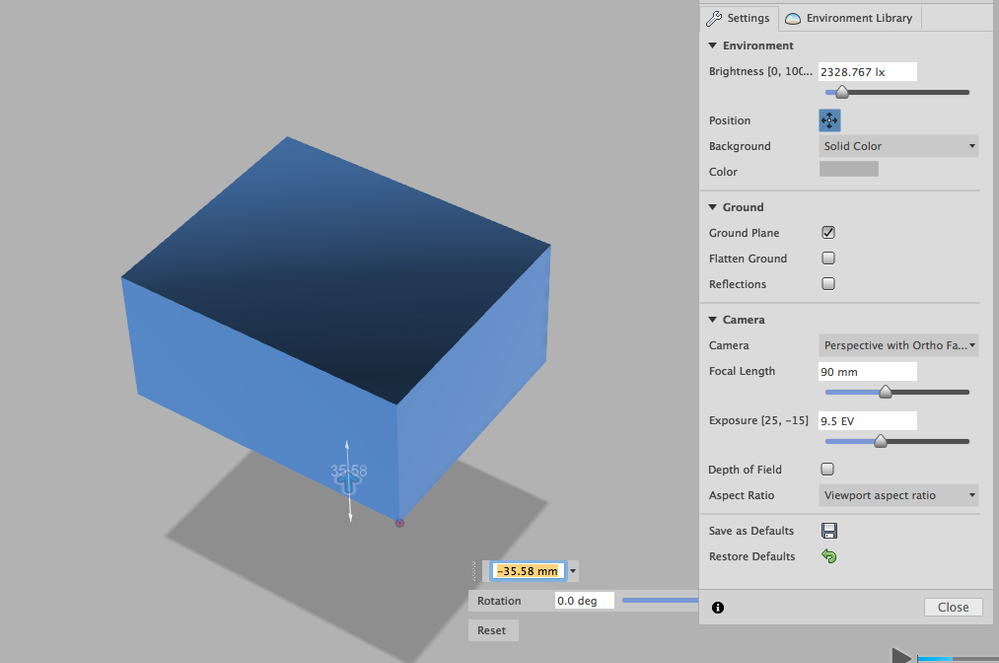Open the Aspect Ratio dropdown

pos(898,495)
